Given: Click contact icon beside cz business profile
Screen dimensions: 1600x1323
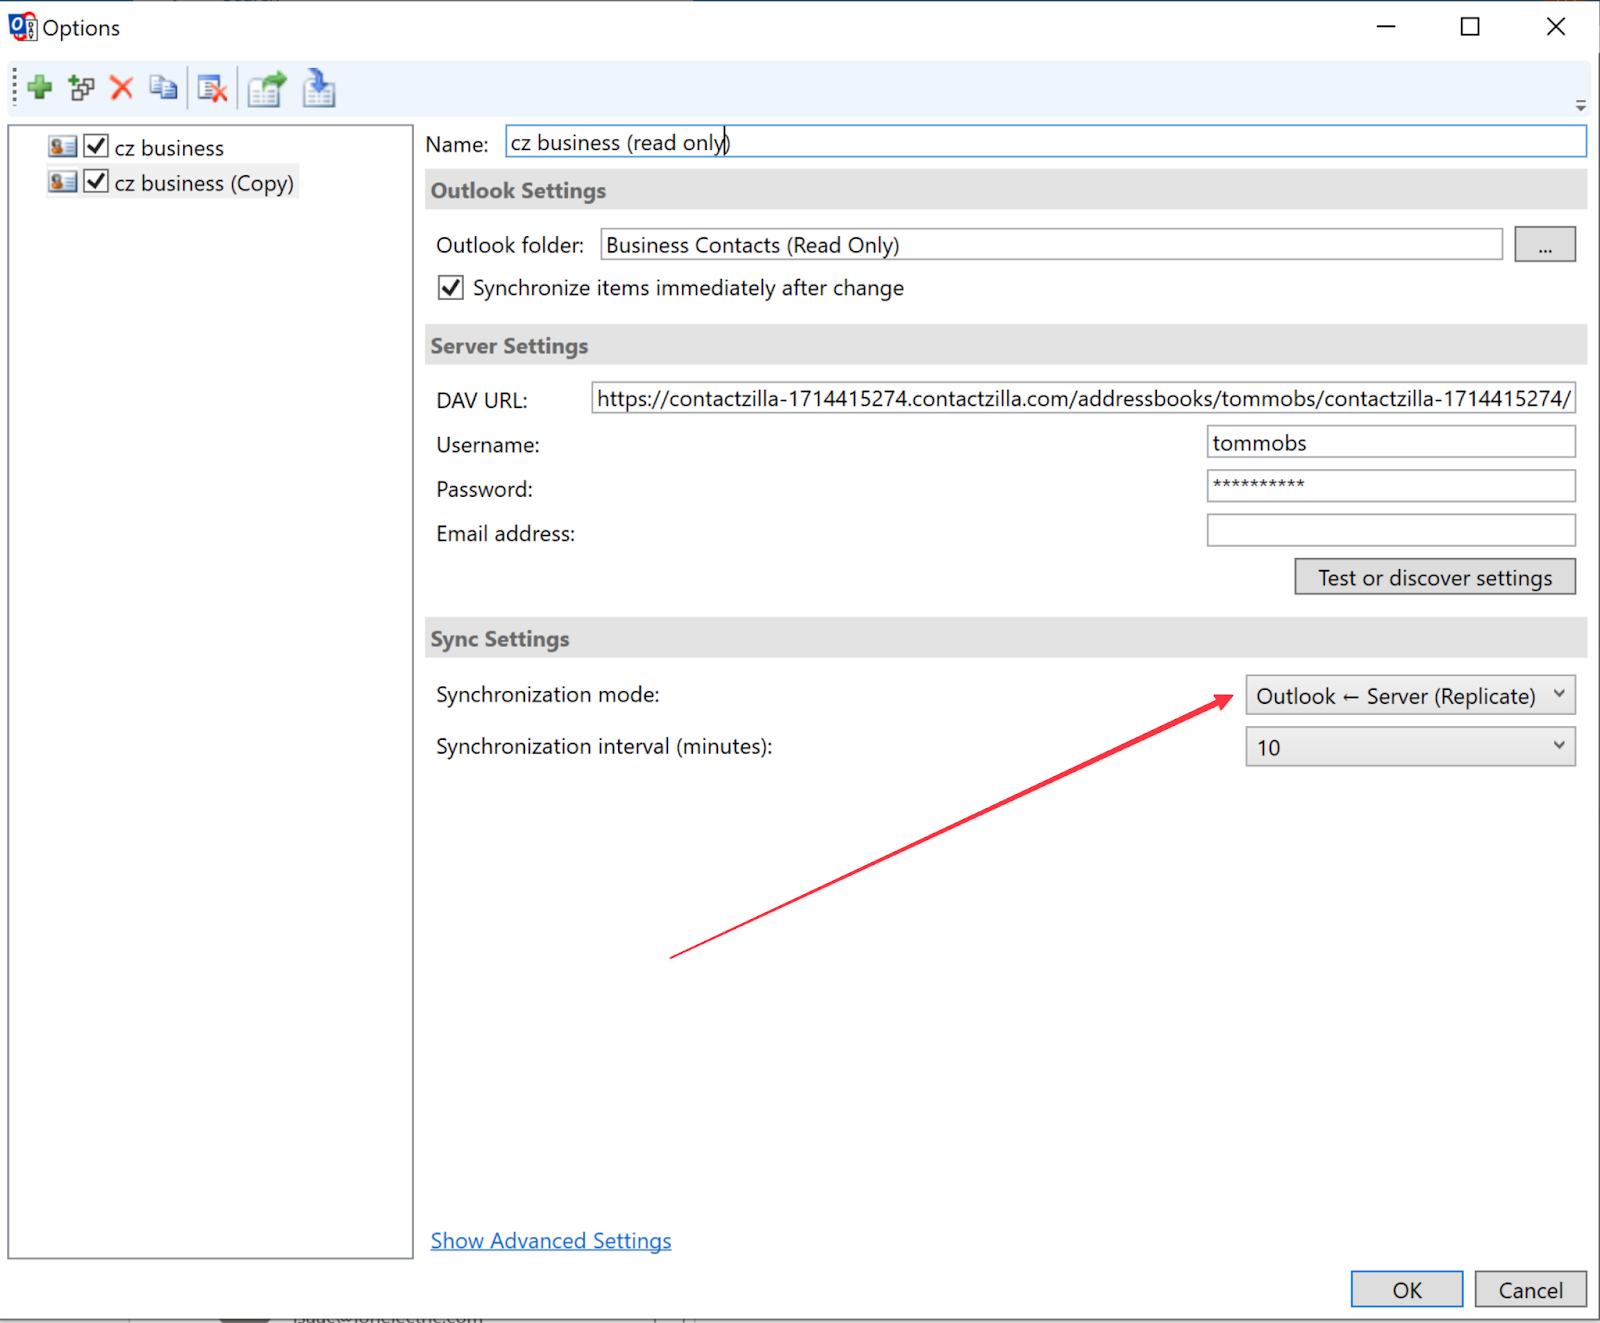Looking at the screenshot, I should 62,147.
